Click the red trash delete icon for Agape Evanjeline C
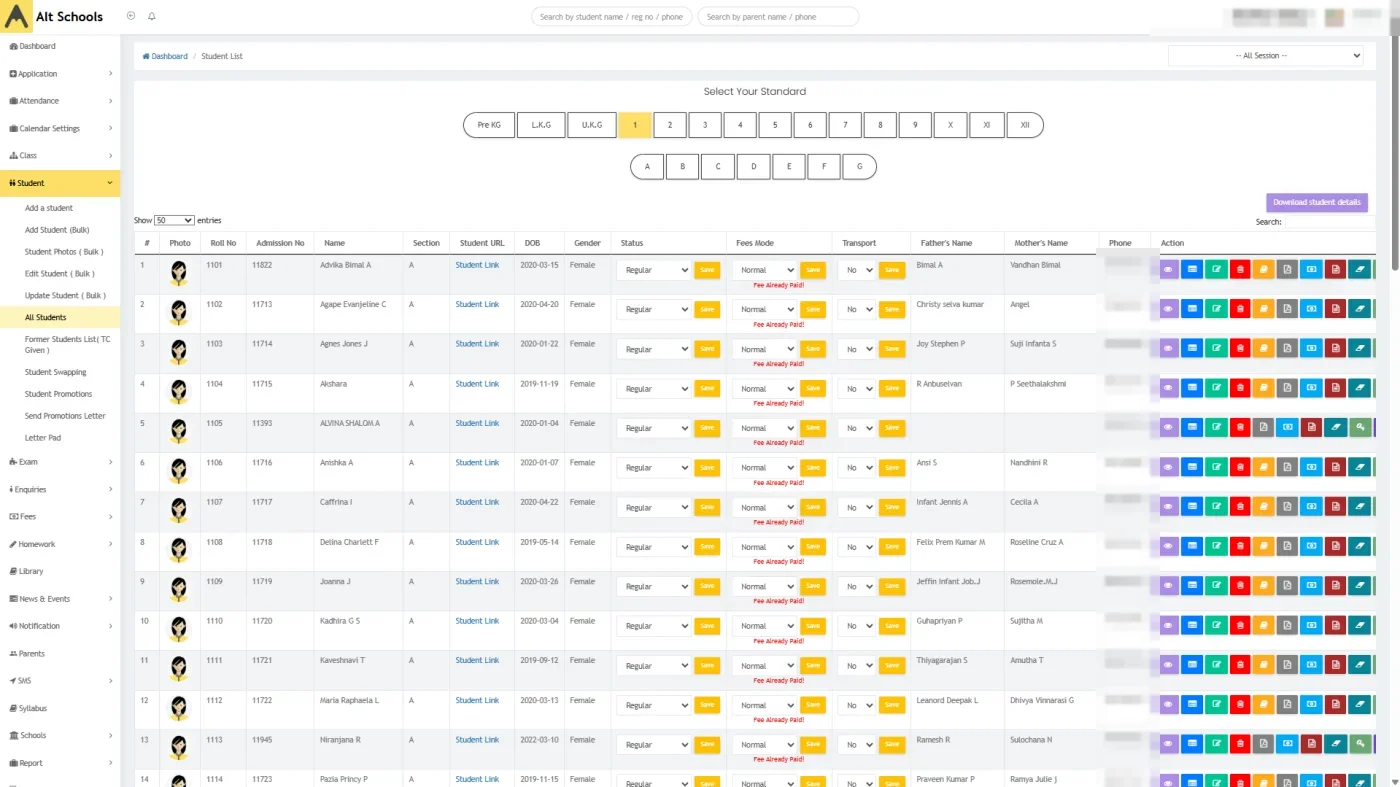 coord(1240,309)
